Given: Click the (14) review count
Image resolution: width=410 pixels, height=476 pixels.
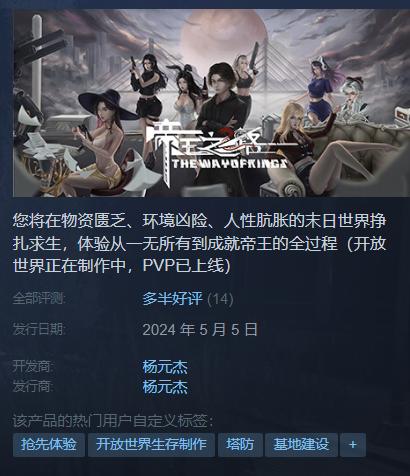Looking at the screenshot, I should click(x=220, y=299).
